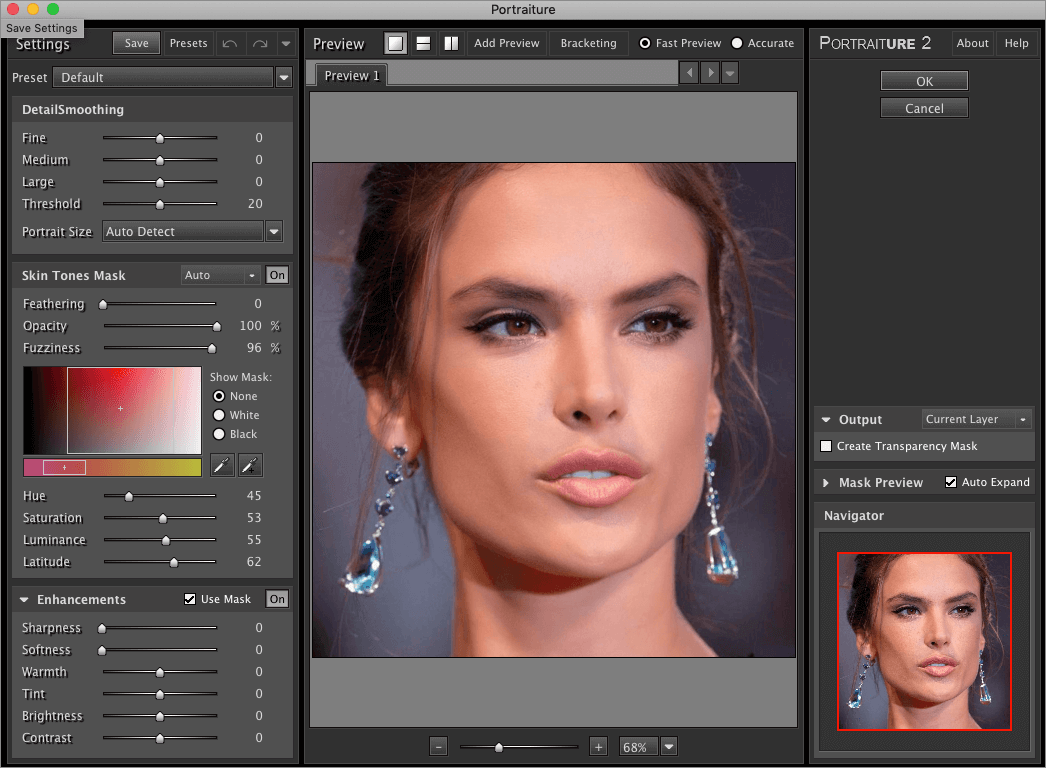Click the undo arrow icon
Screen dimensions: 1046x768
tap(231, 43)
